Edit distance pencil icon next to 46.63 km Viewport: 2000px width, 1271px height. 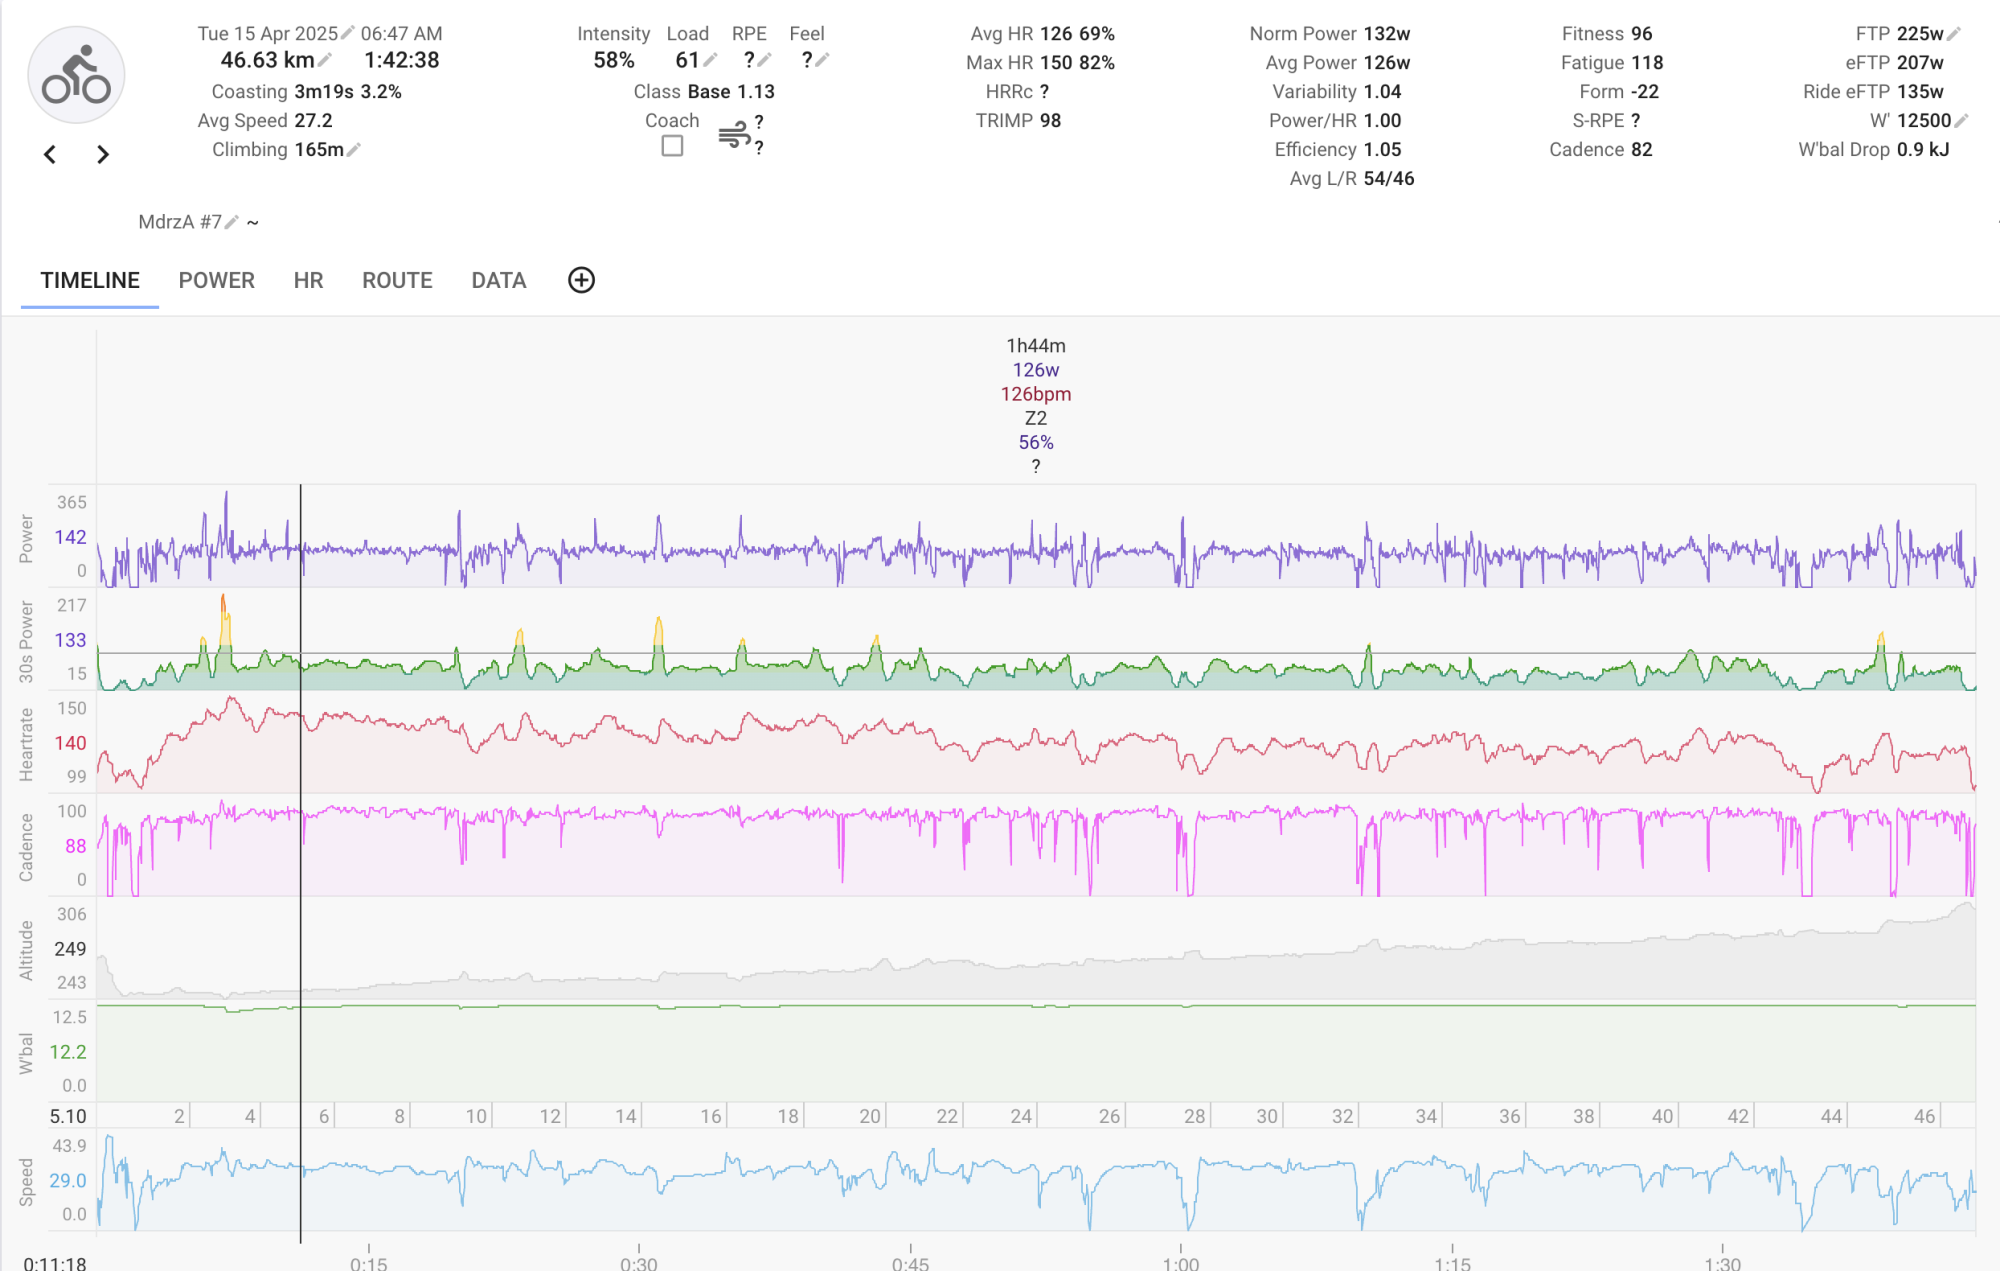325,61
